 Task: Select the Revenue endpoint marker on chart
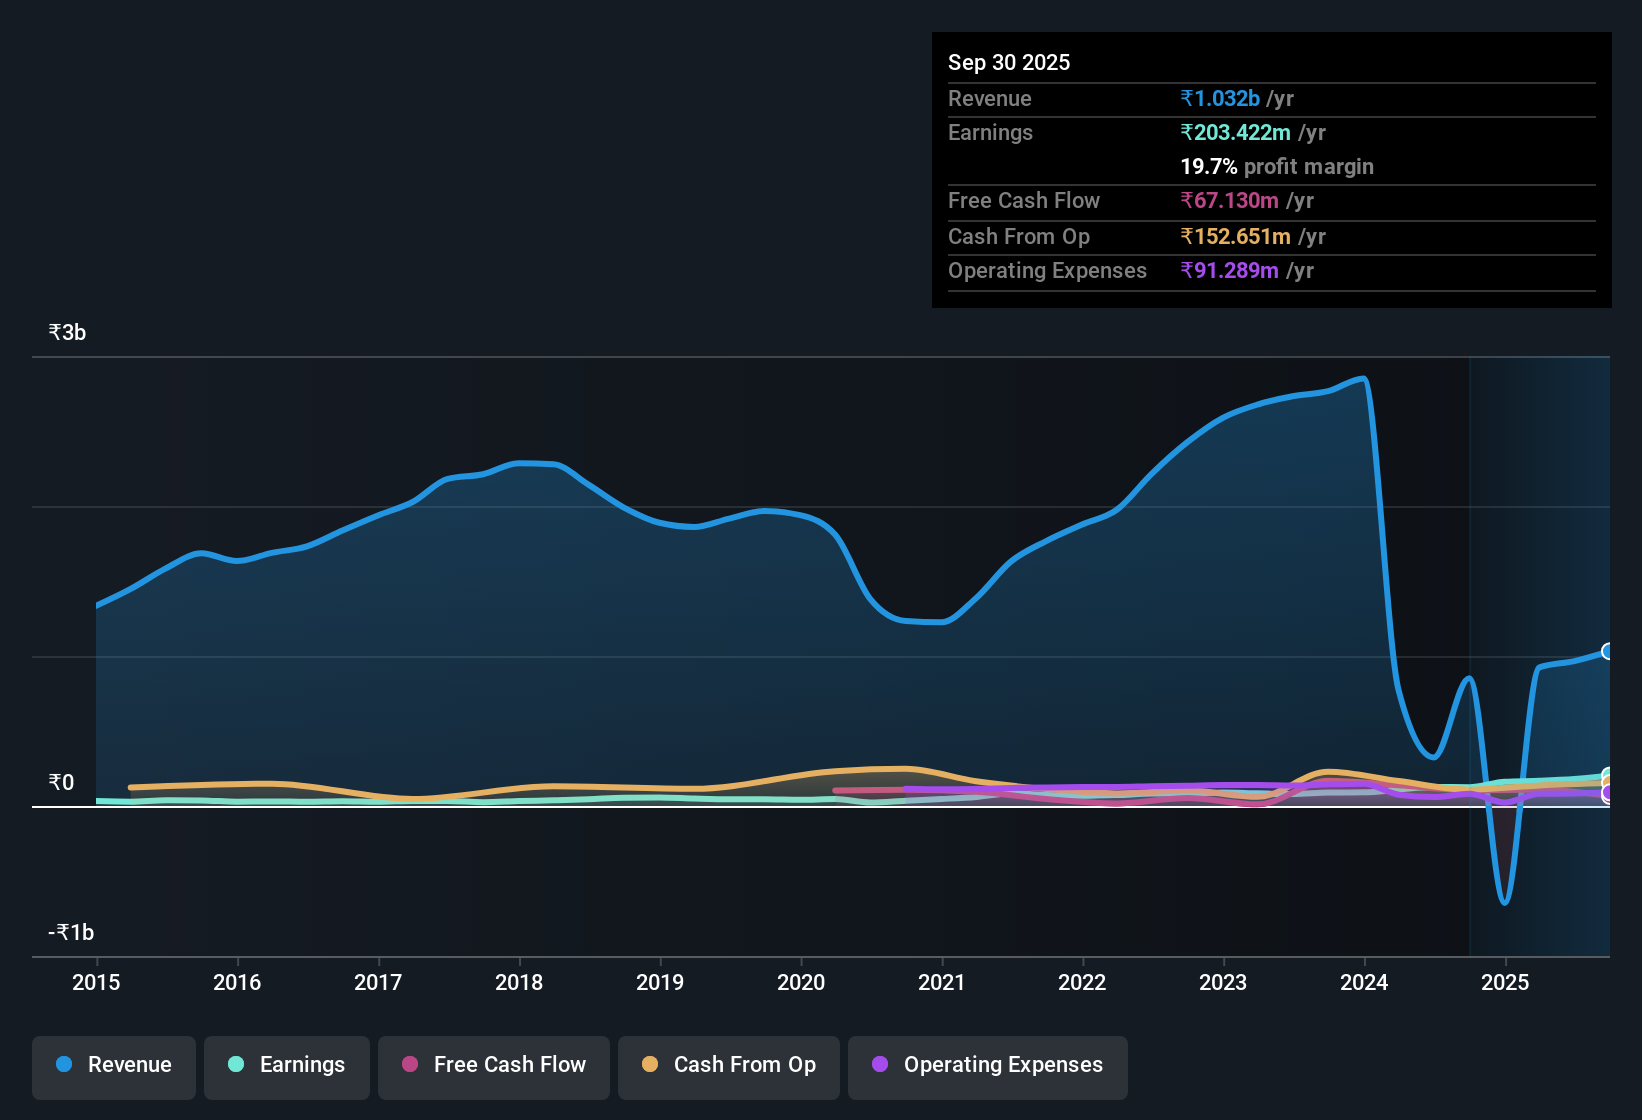(1608, 651)
